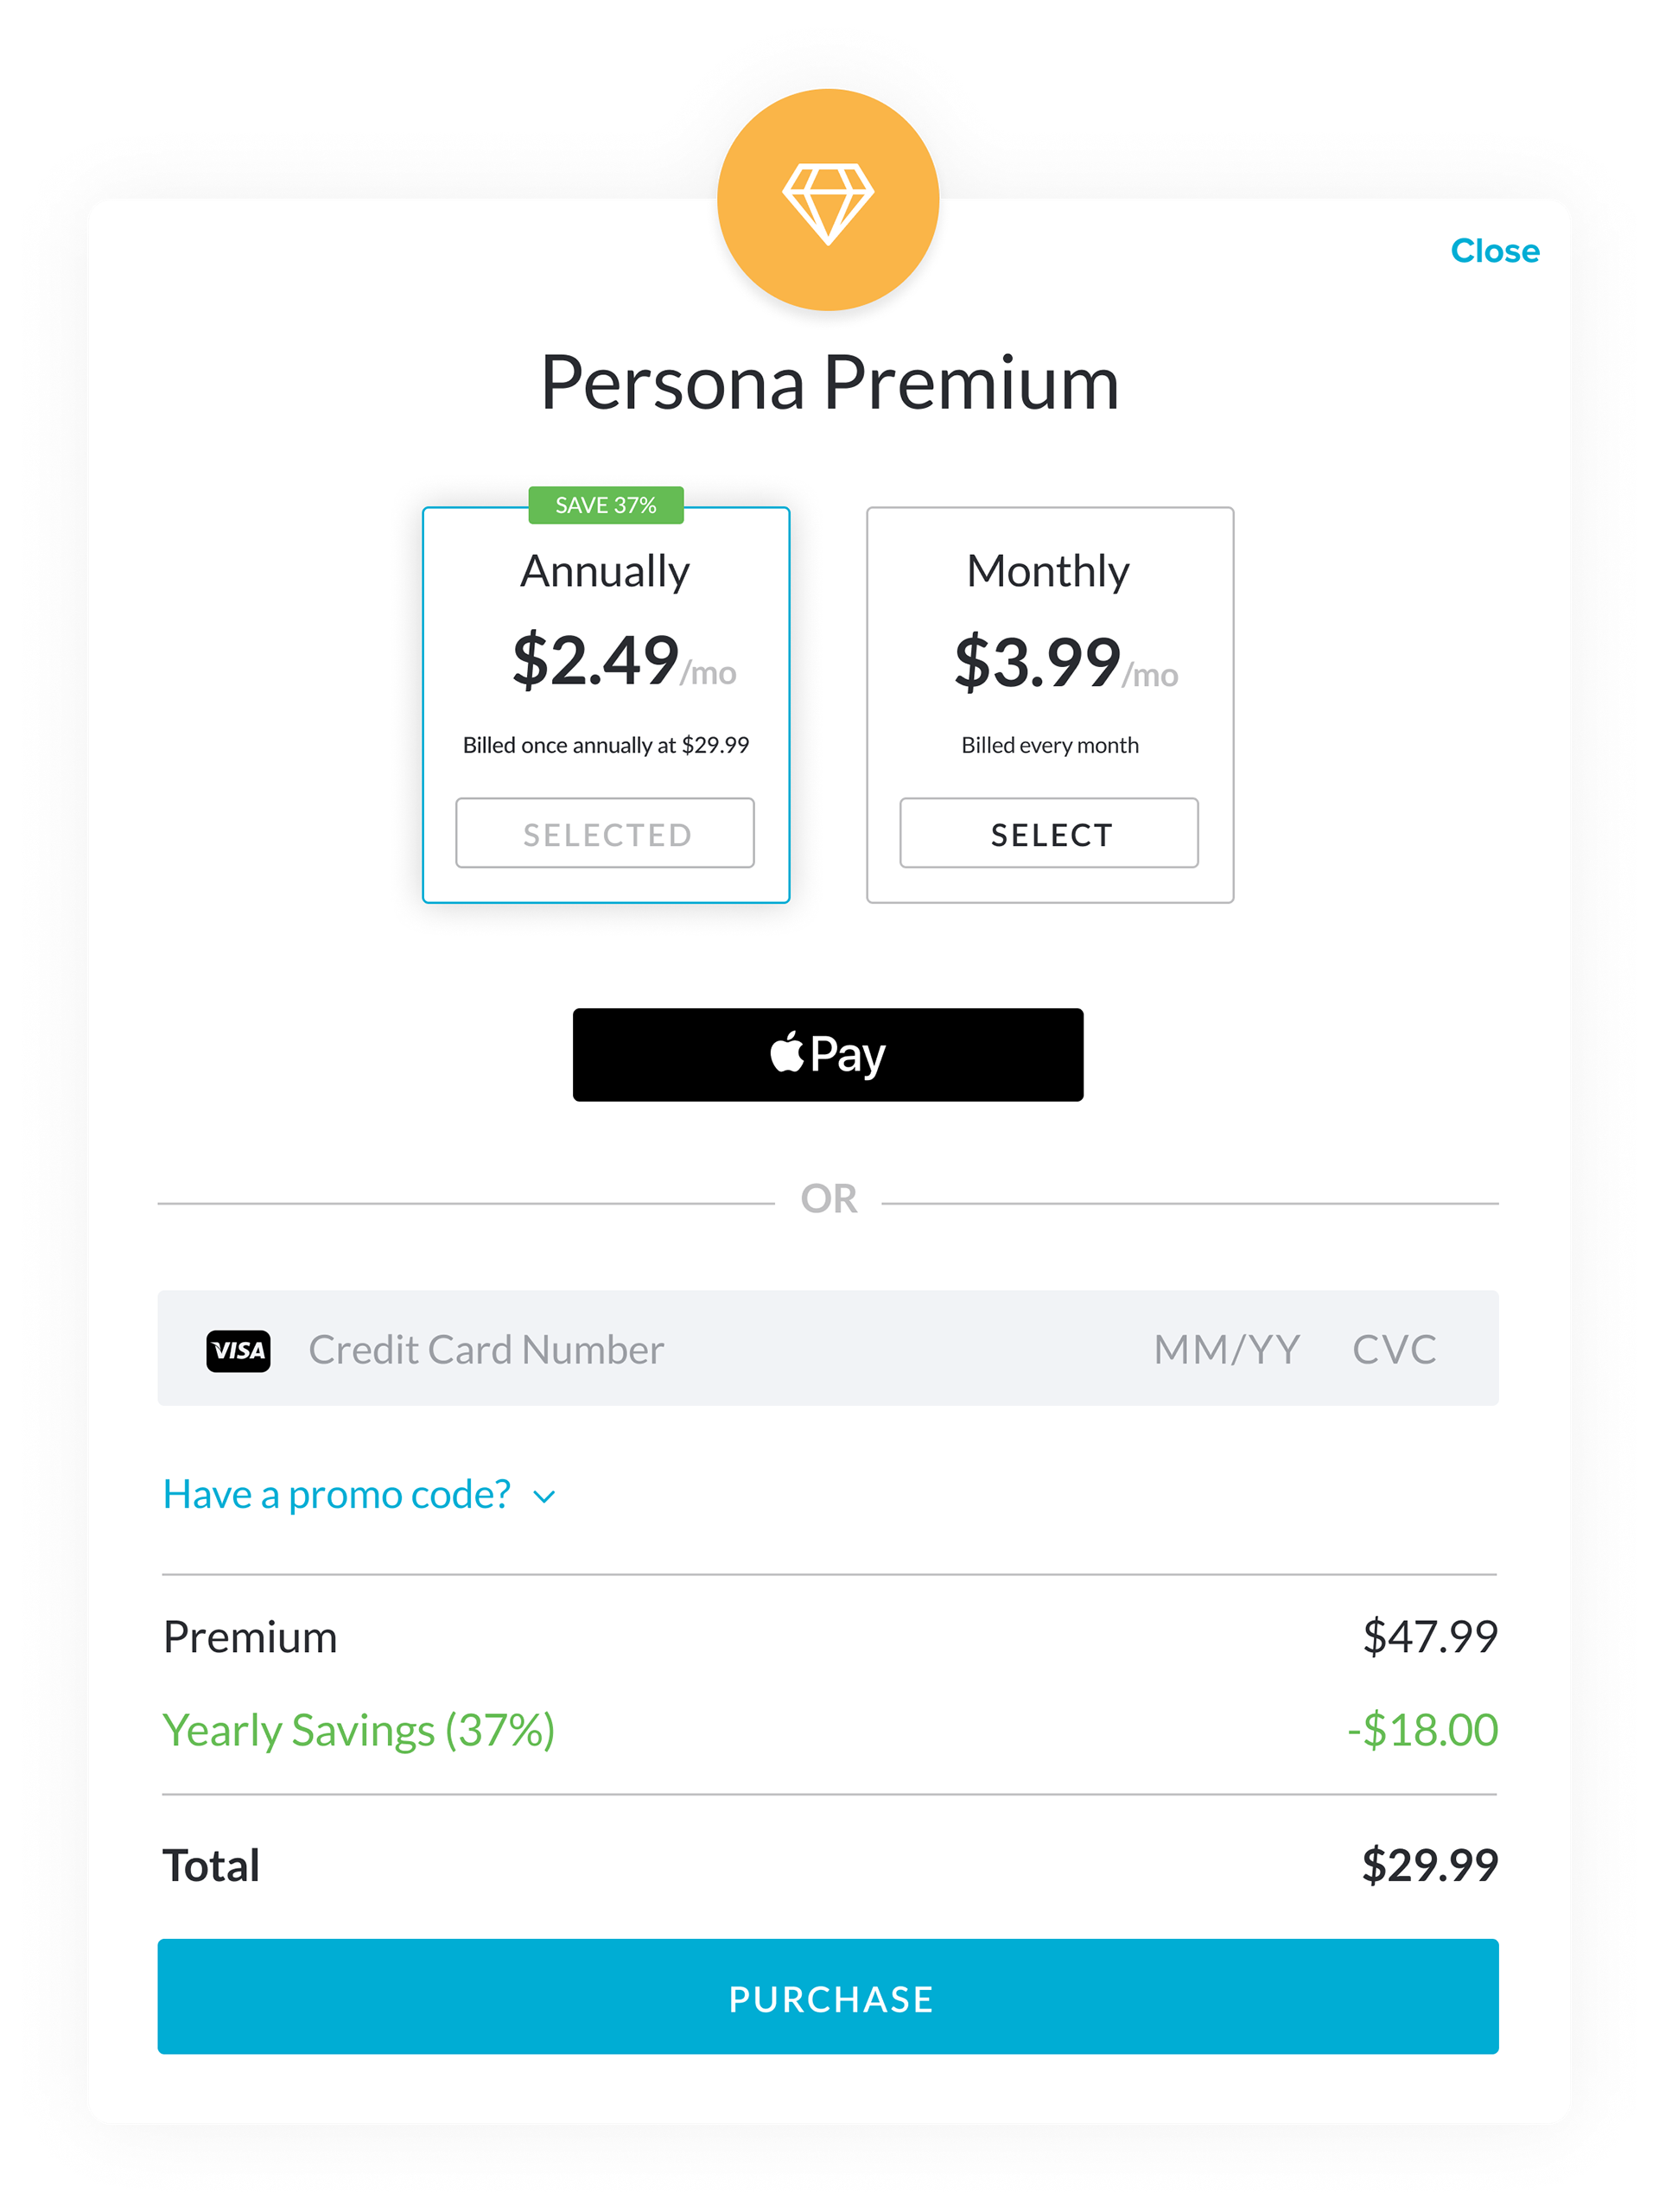Click the MM/YY expiry date field

click(1227, 1350)
